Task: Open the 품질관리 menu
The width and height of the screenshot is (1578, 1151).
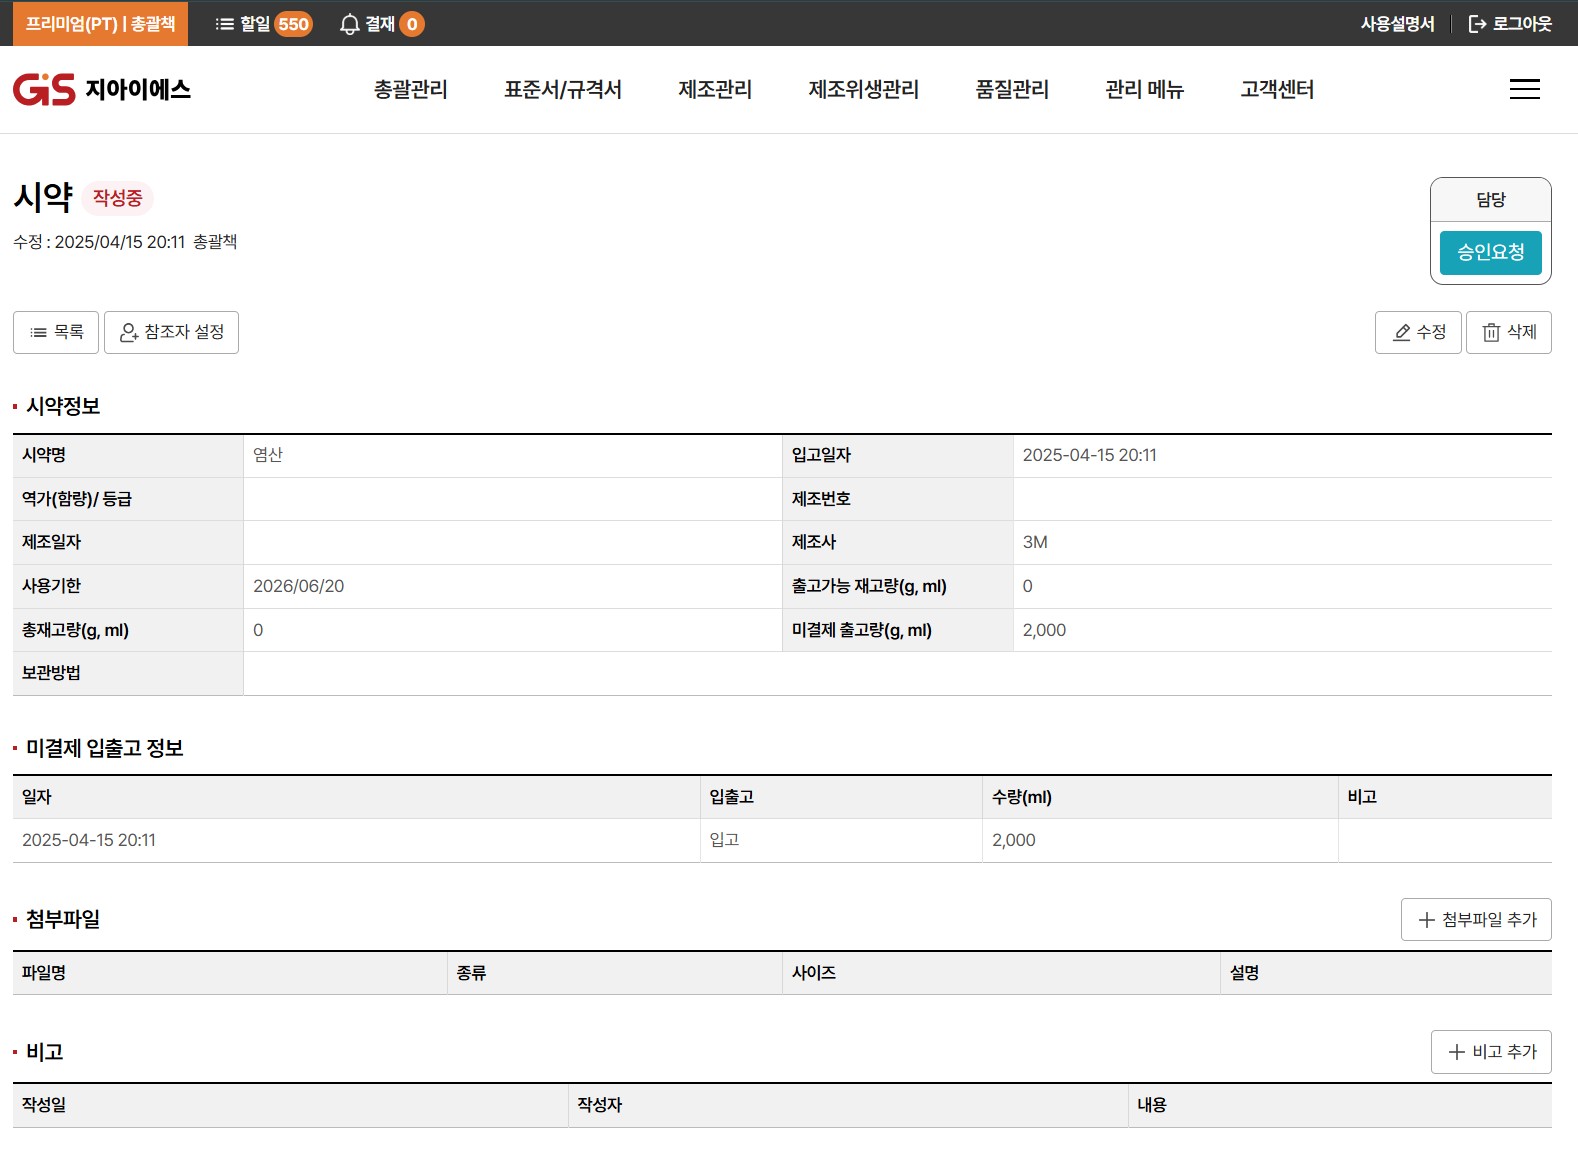Action: tap(1012, 89)
